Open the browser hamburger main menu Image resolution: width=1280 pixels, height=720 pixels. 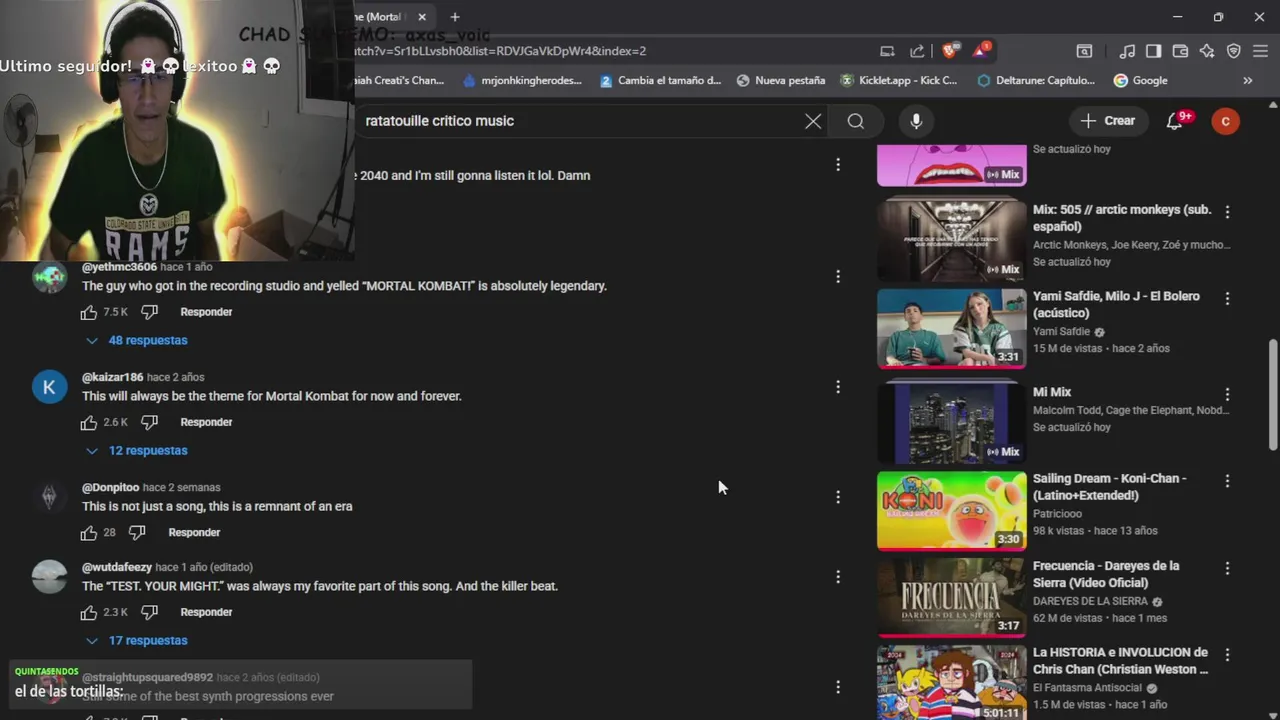[1260, 51]
